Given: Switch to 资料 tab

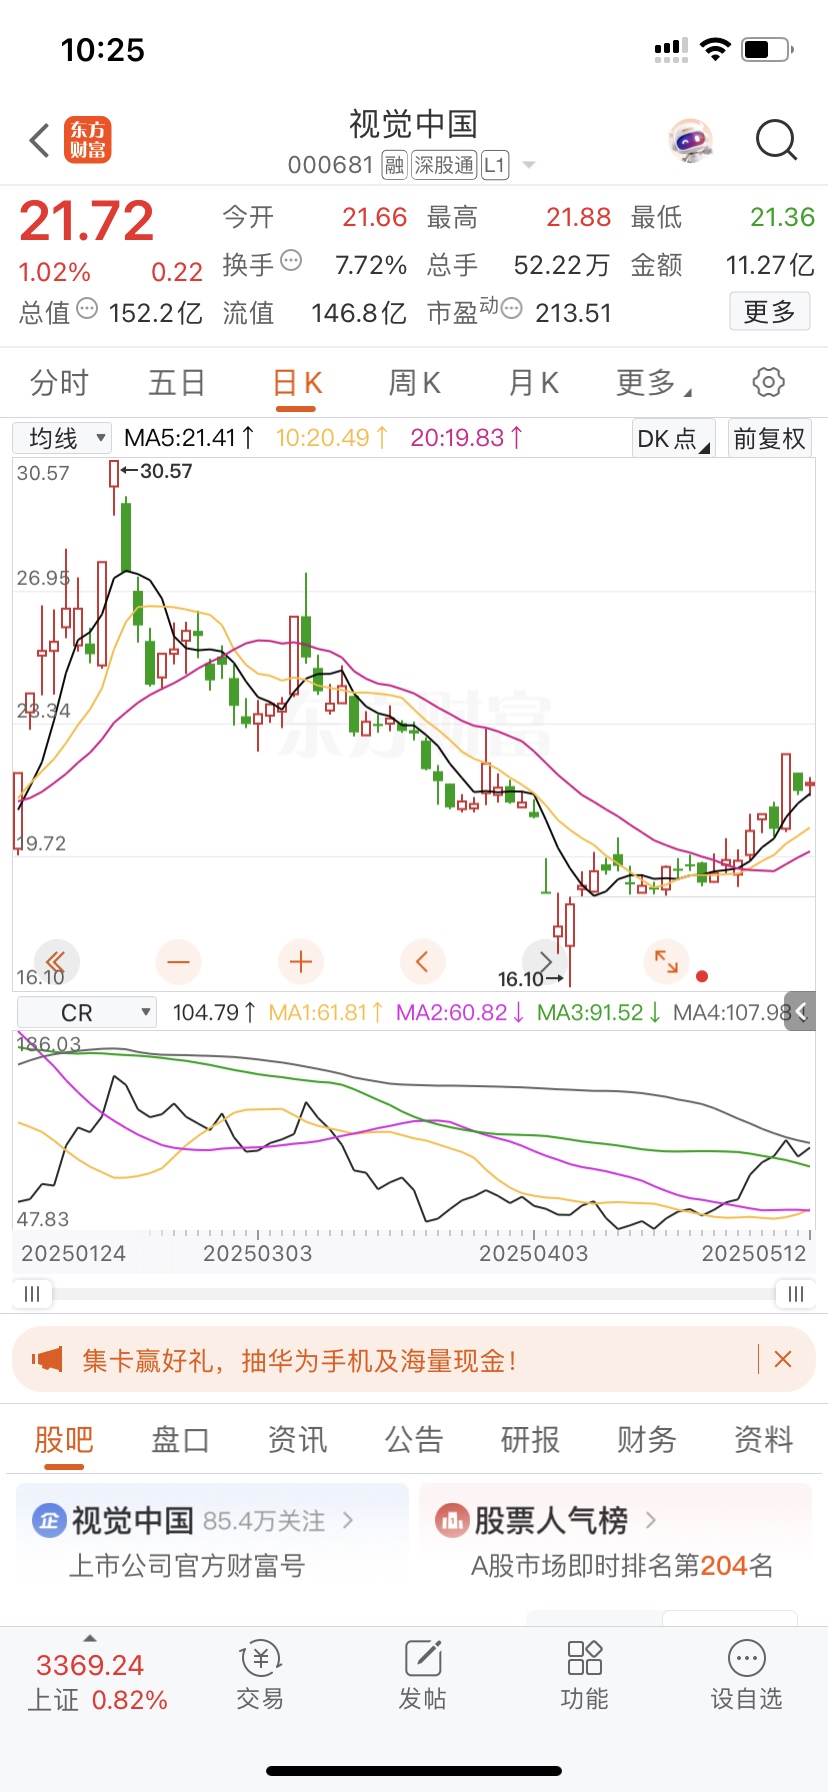Looking at the screenshot, I should pyautogui.click(x=764, y=1440).
